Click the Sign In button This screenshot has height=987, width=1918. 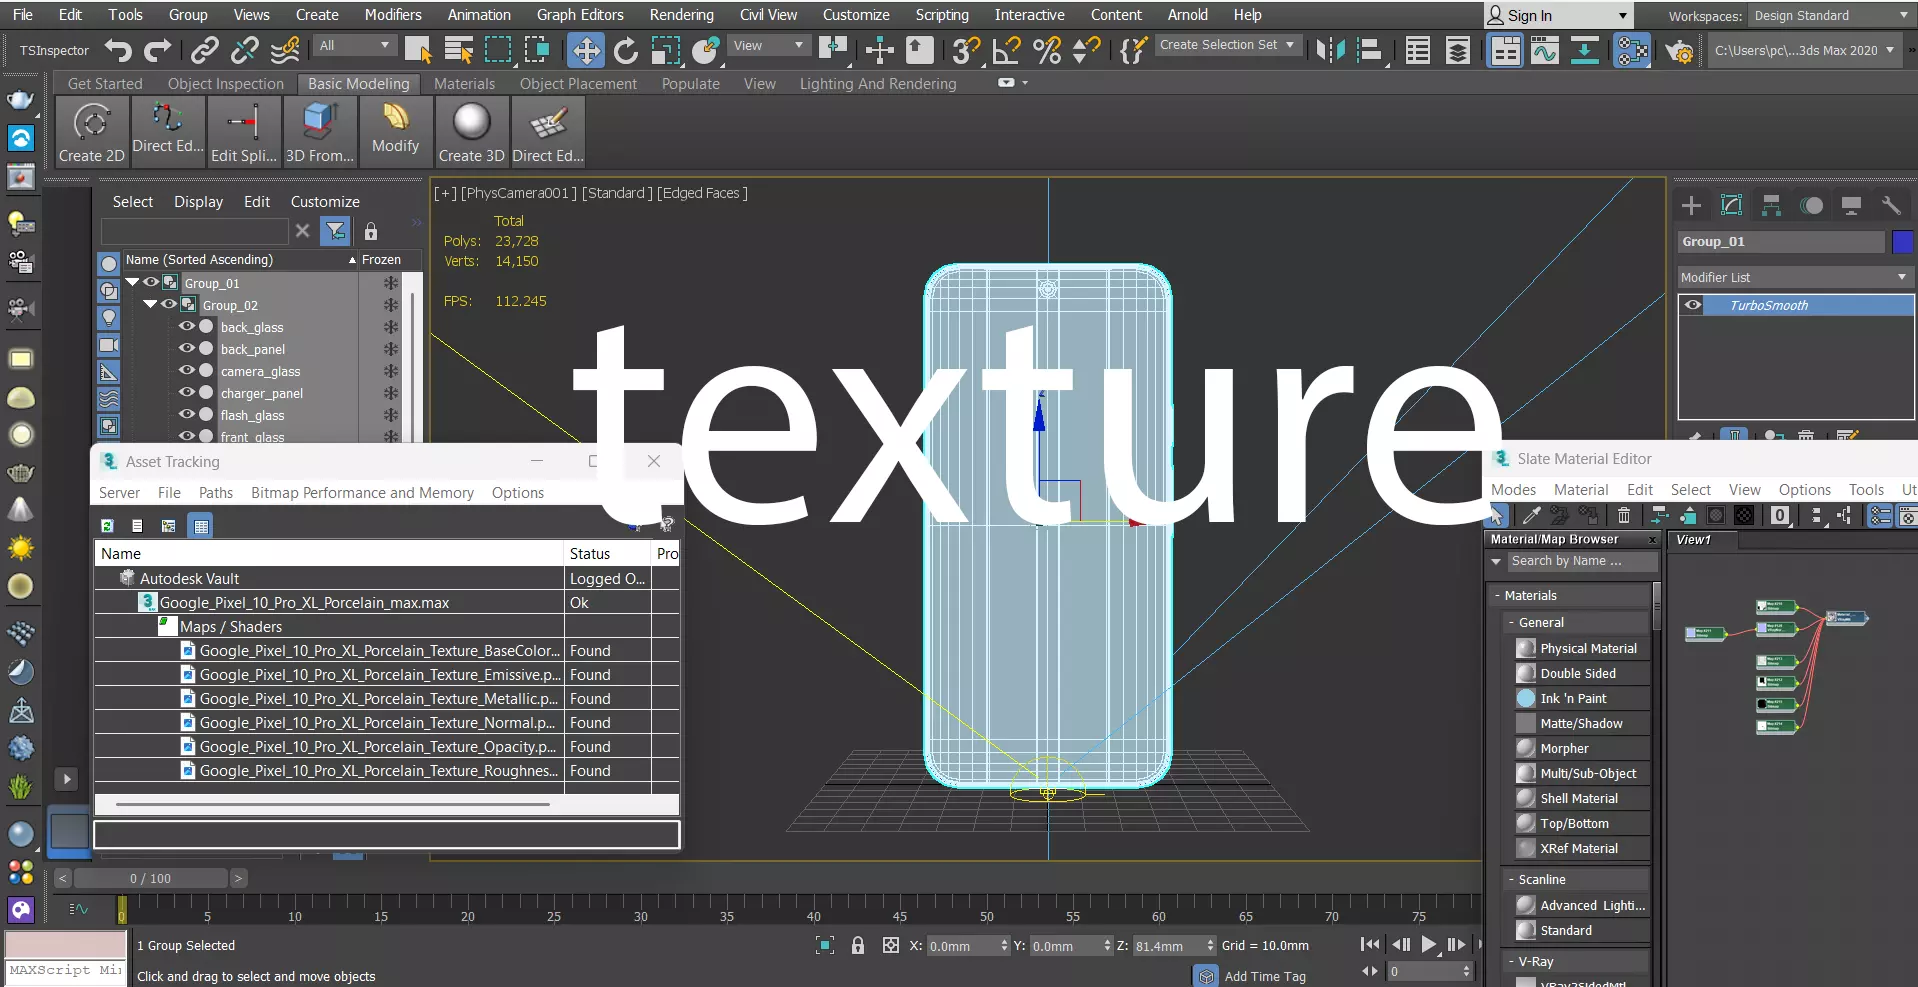1558,16
